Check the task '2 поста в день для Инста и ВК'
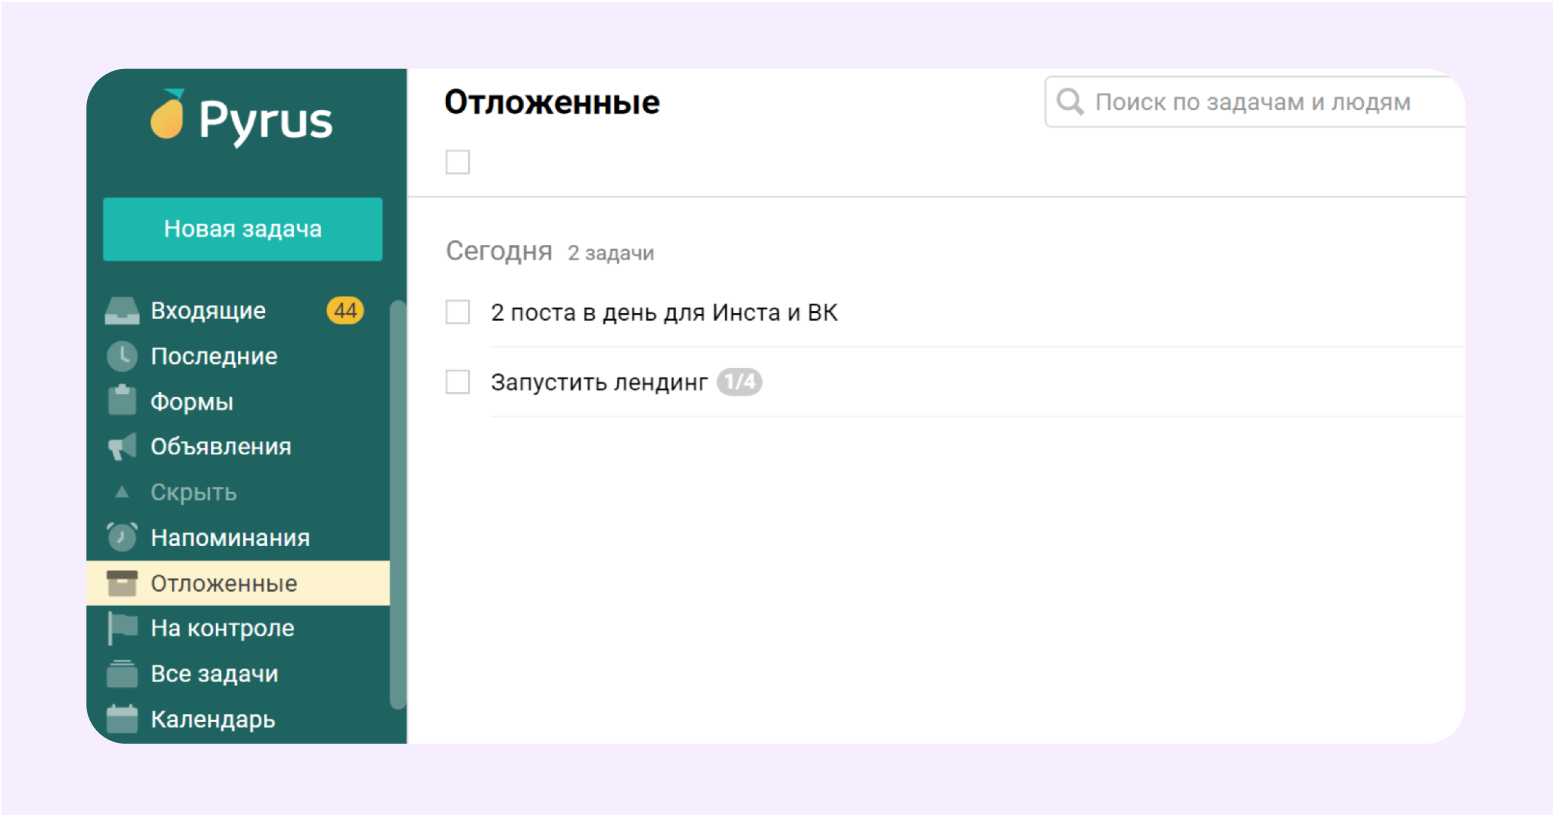The height and width of the screenshot is (815, 1553). tap(458, 312)
